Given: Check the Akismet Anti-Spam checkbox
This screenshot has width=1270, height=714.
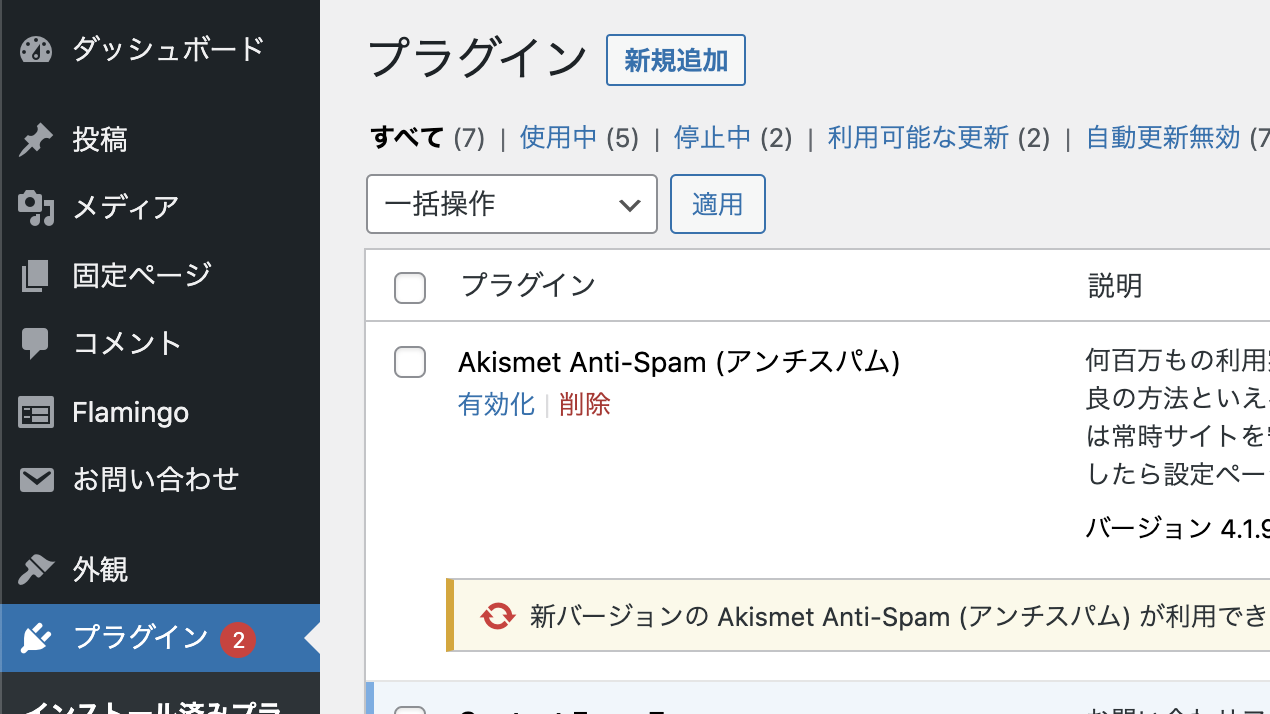Looking at the screenshot, I should click(x=410, y=362).
